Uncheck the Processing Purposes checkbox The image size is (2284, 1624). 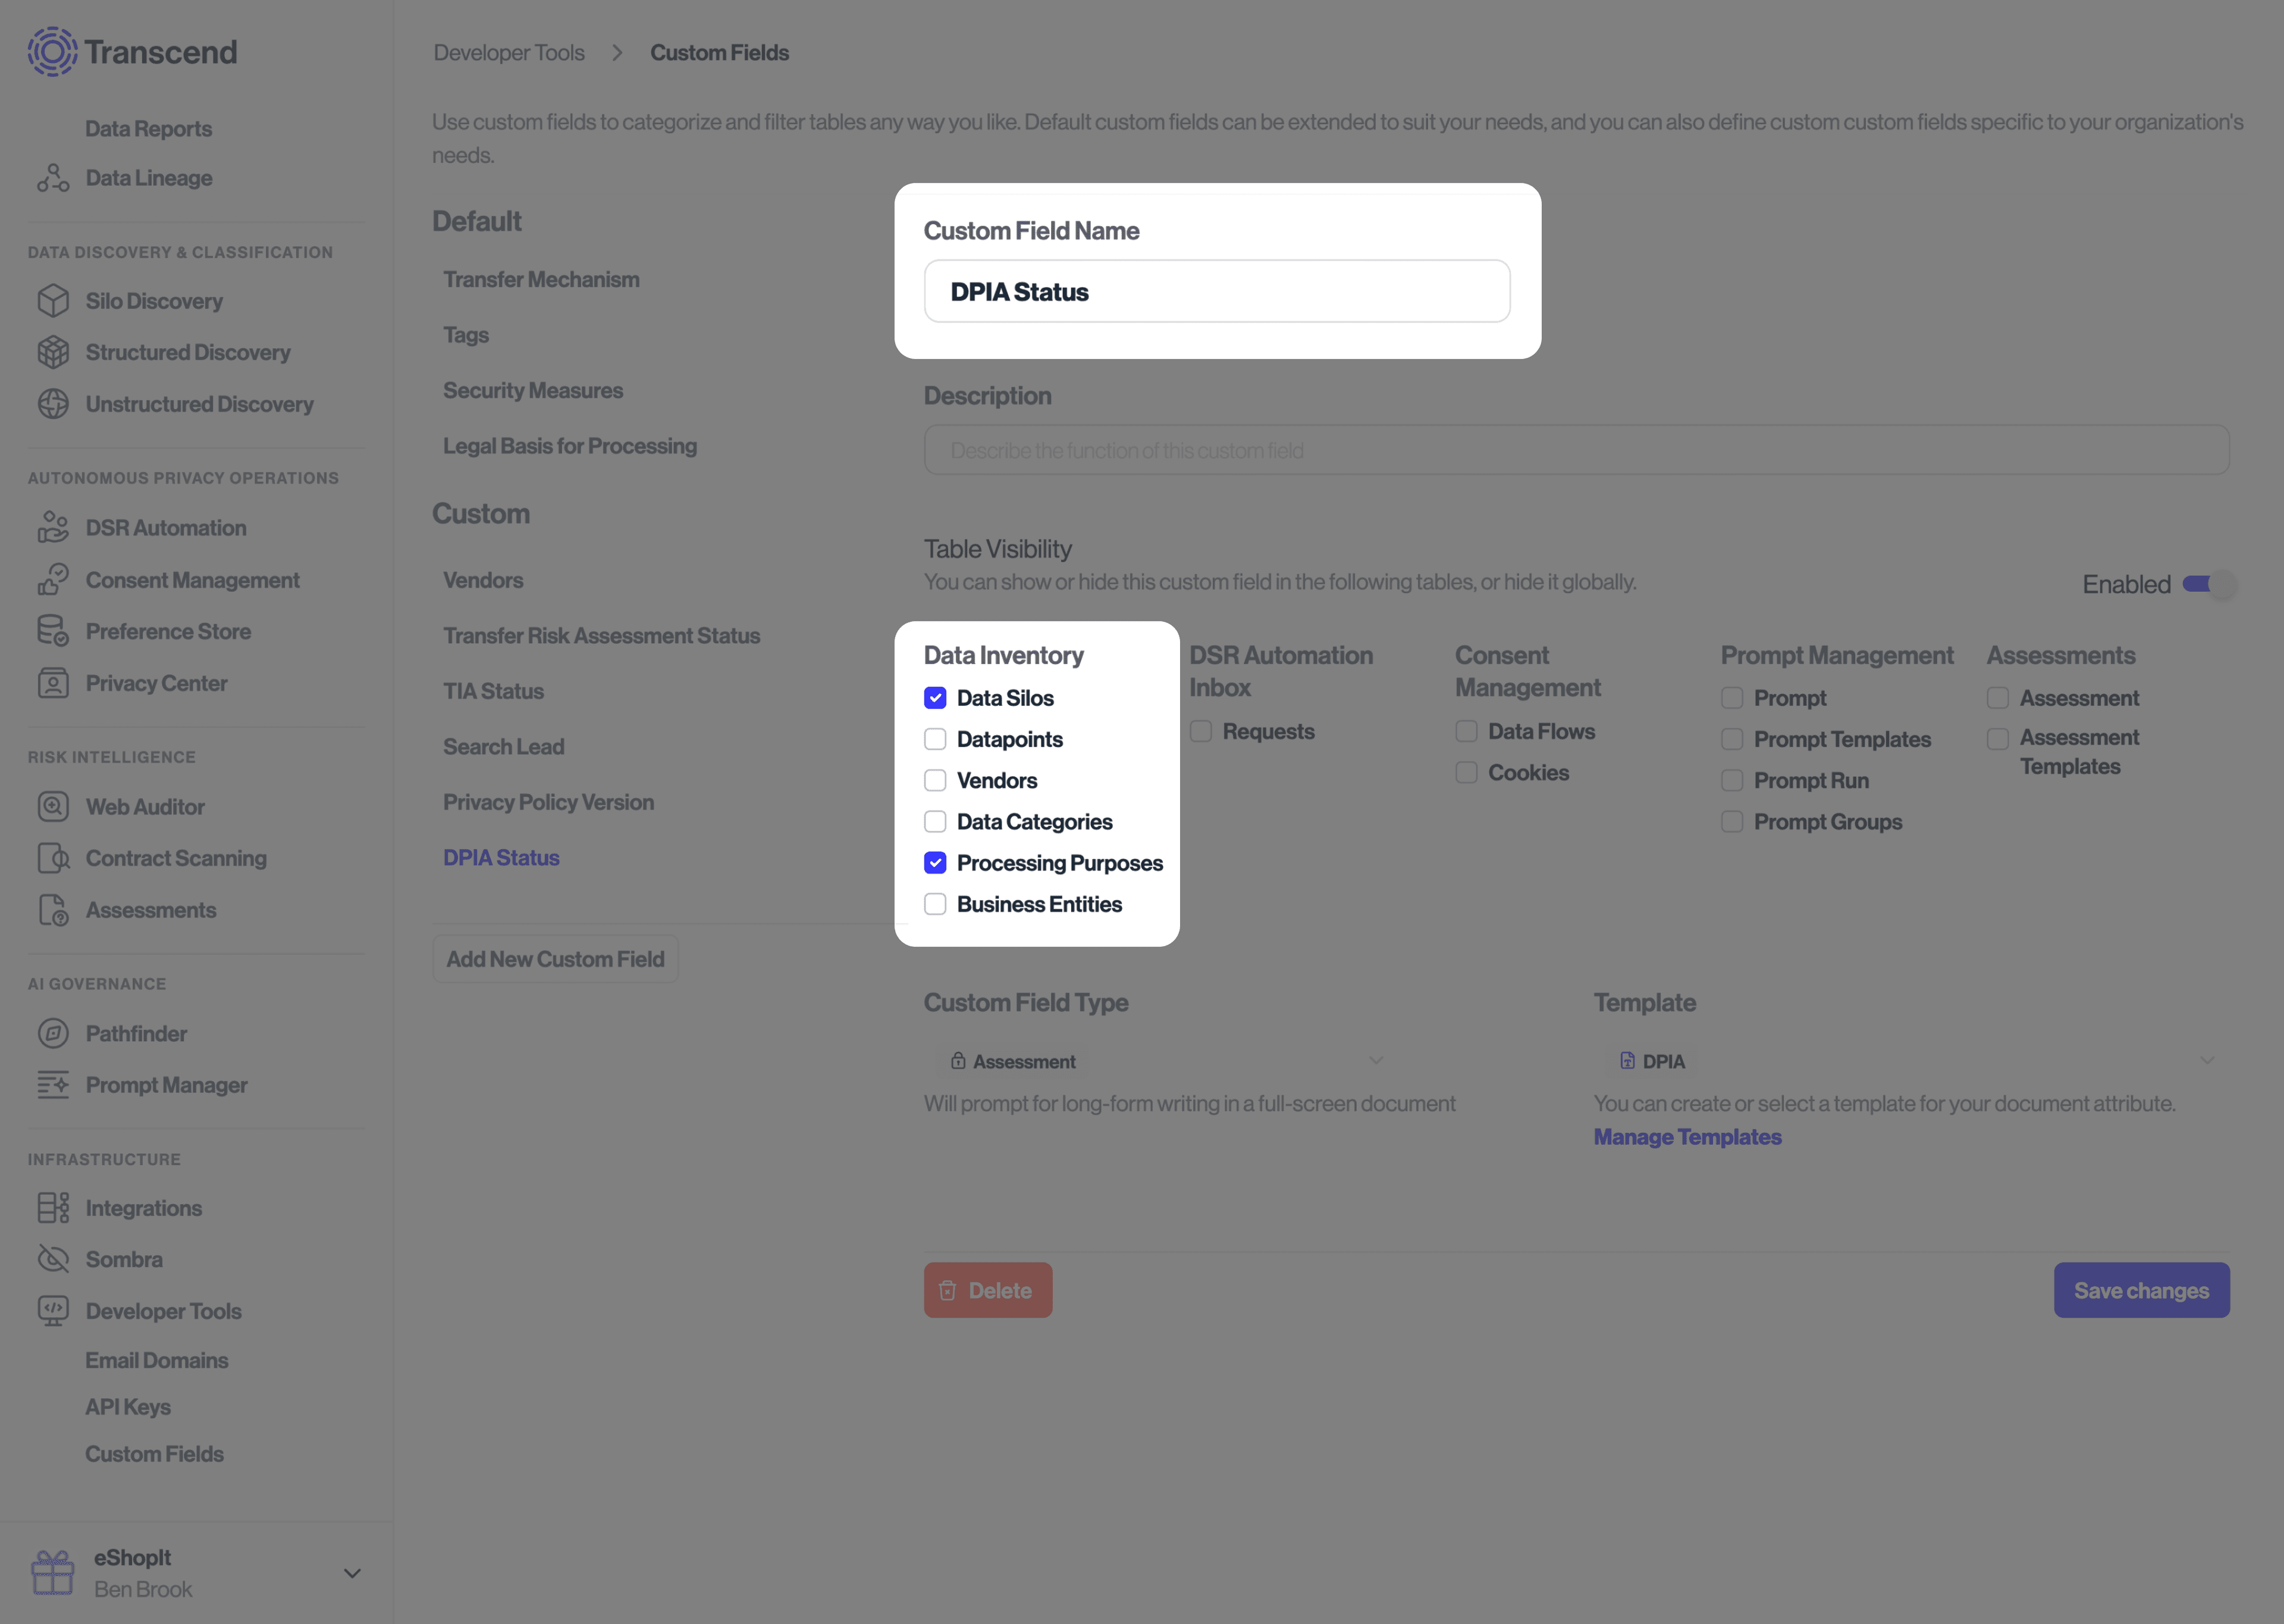(x=935, y=863)
